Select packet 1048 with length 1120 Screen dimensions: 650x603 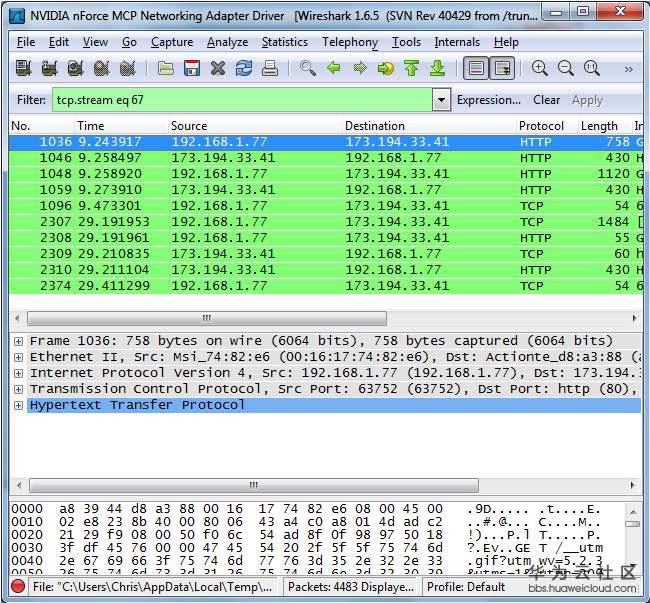(x=326, y=174)
